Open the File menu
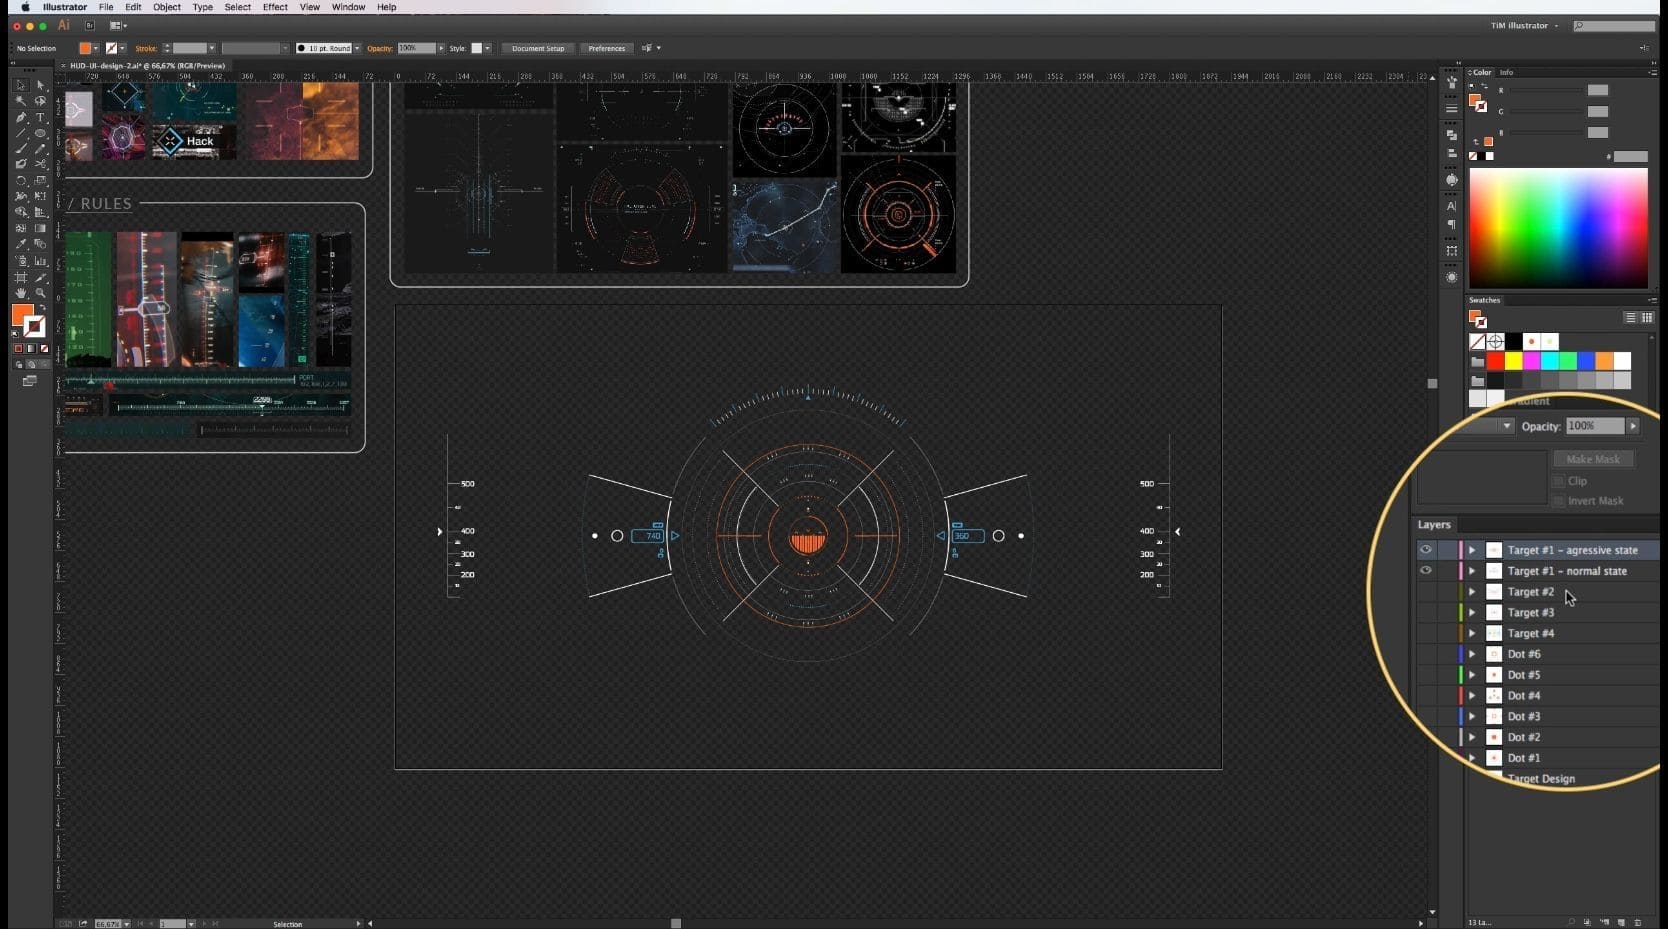Viewport: 1668px width, 929px height. pyautogui.click(x=106, y=7)
